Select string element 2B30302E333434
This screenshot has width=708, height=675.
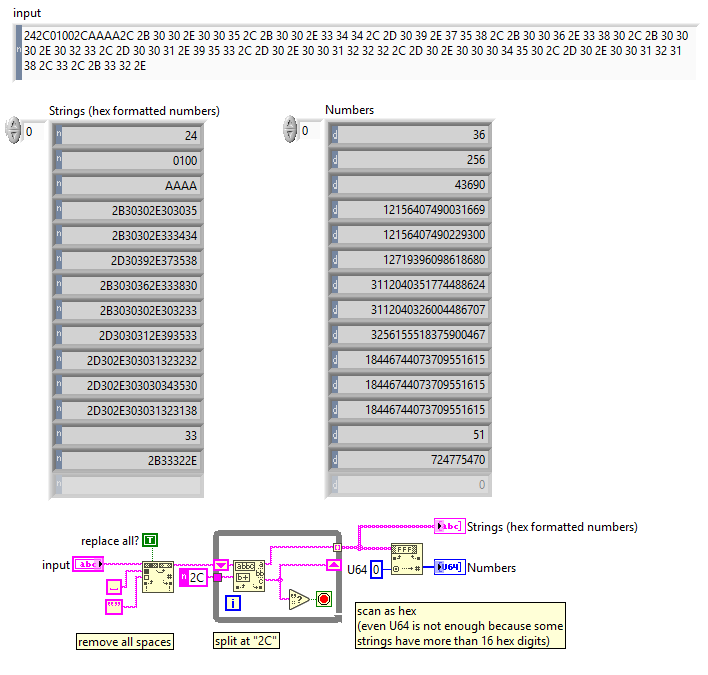[x=128, y=235]
